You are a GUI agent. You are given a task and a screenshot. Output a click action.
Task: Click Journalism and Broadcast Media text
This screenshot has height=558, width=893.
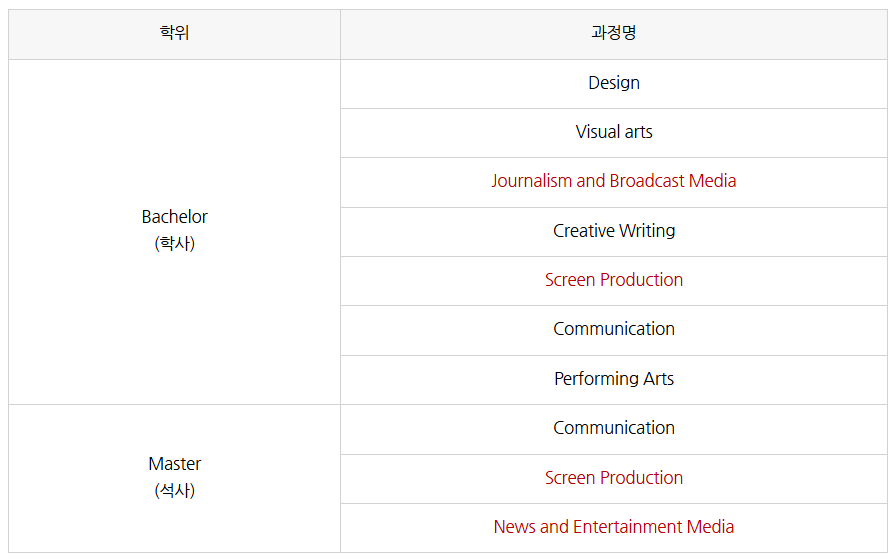[x=613, y=181]
